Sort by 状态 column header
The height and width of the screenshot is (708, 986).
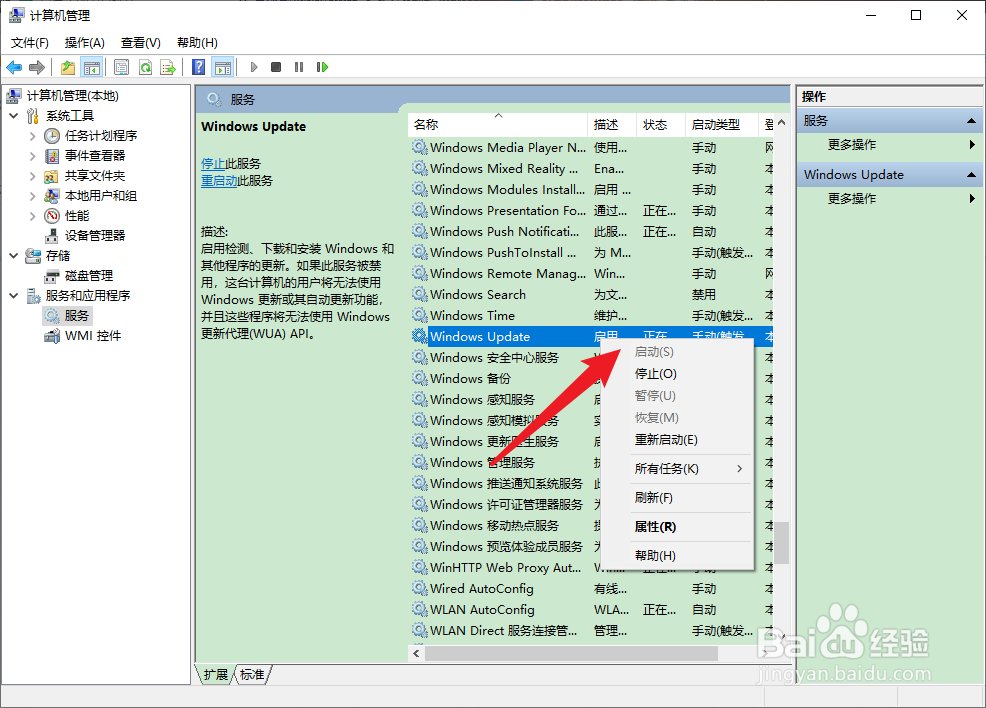click(660, 124)
